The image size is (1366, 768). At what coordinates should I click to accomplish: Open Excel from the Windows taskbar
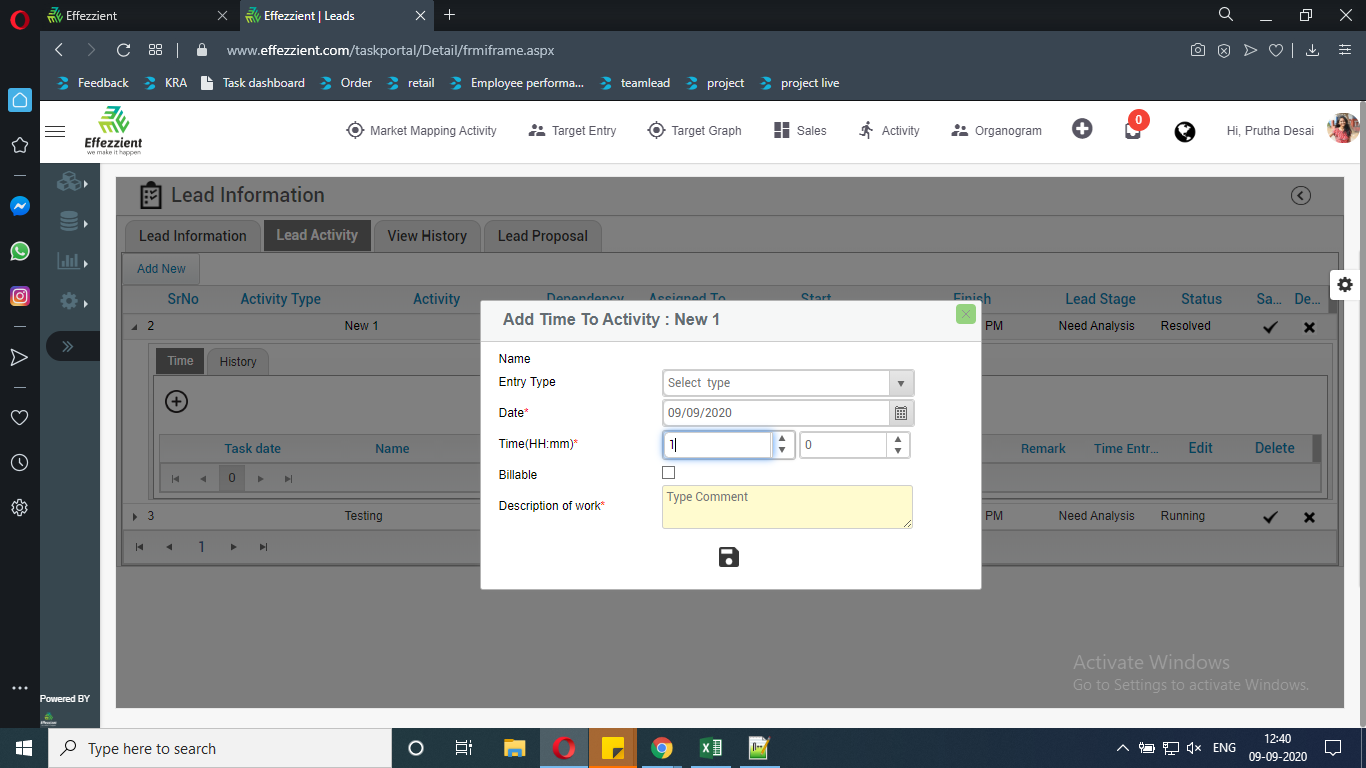click(710, 748)
